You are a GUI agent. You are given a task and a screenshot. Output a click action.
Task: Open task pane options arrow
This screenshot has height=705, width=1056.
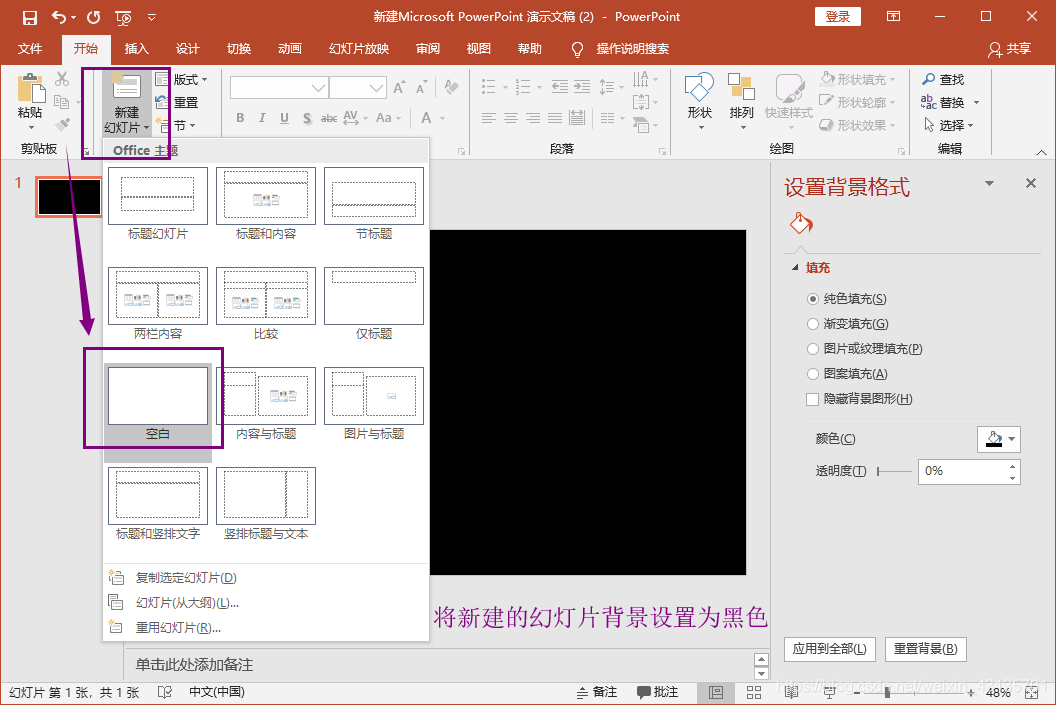point(989,183)
